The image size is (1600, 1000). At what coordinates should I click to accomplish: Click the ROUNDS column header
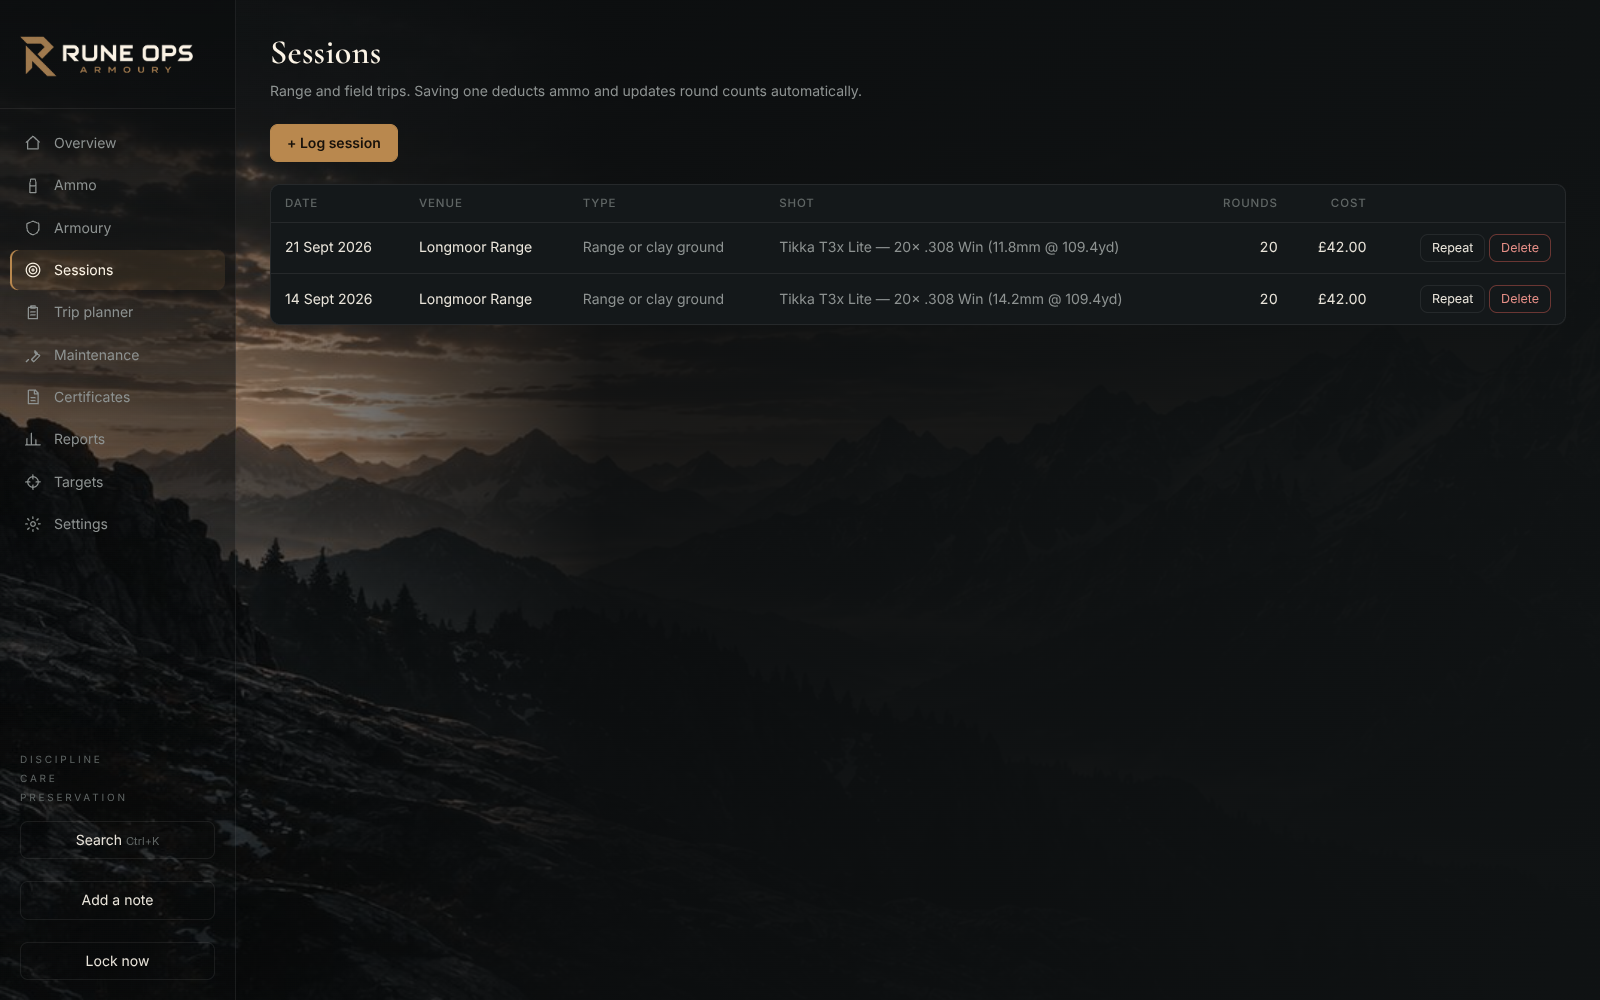point(1250,203)
